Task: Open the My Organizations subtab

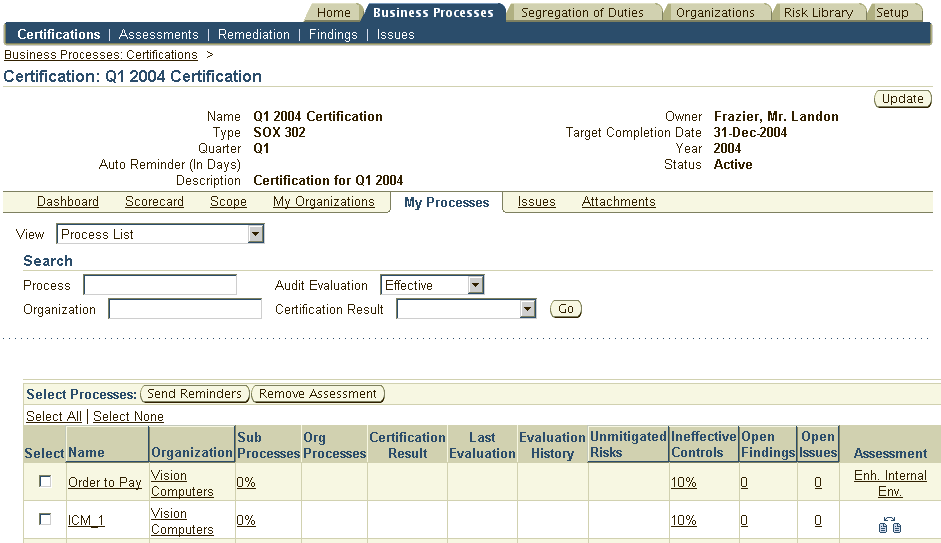Action: coord(323,202)
